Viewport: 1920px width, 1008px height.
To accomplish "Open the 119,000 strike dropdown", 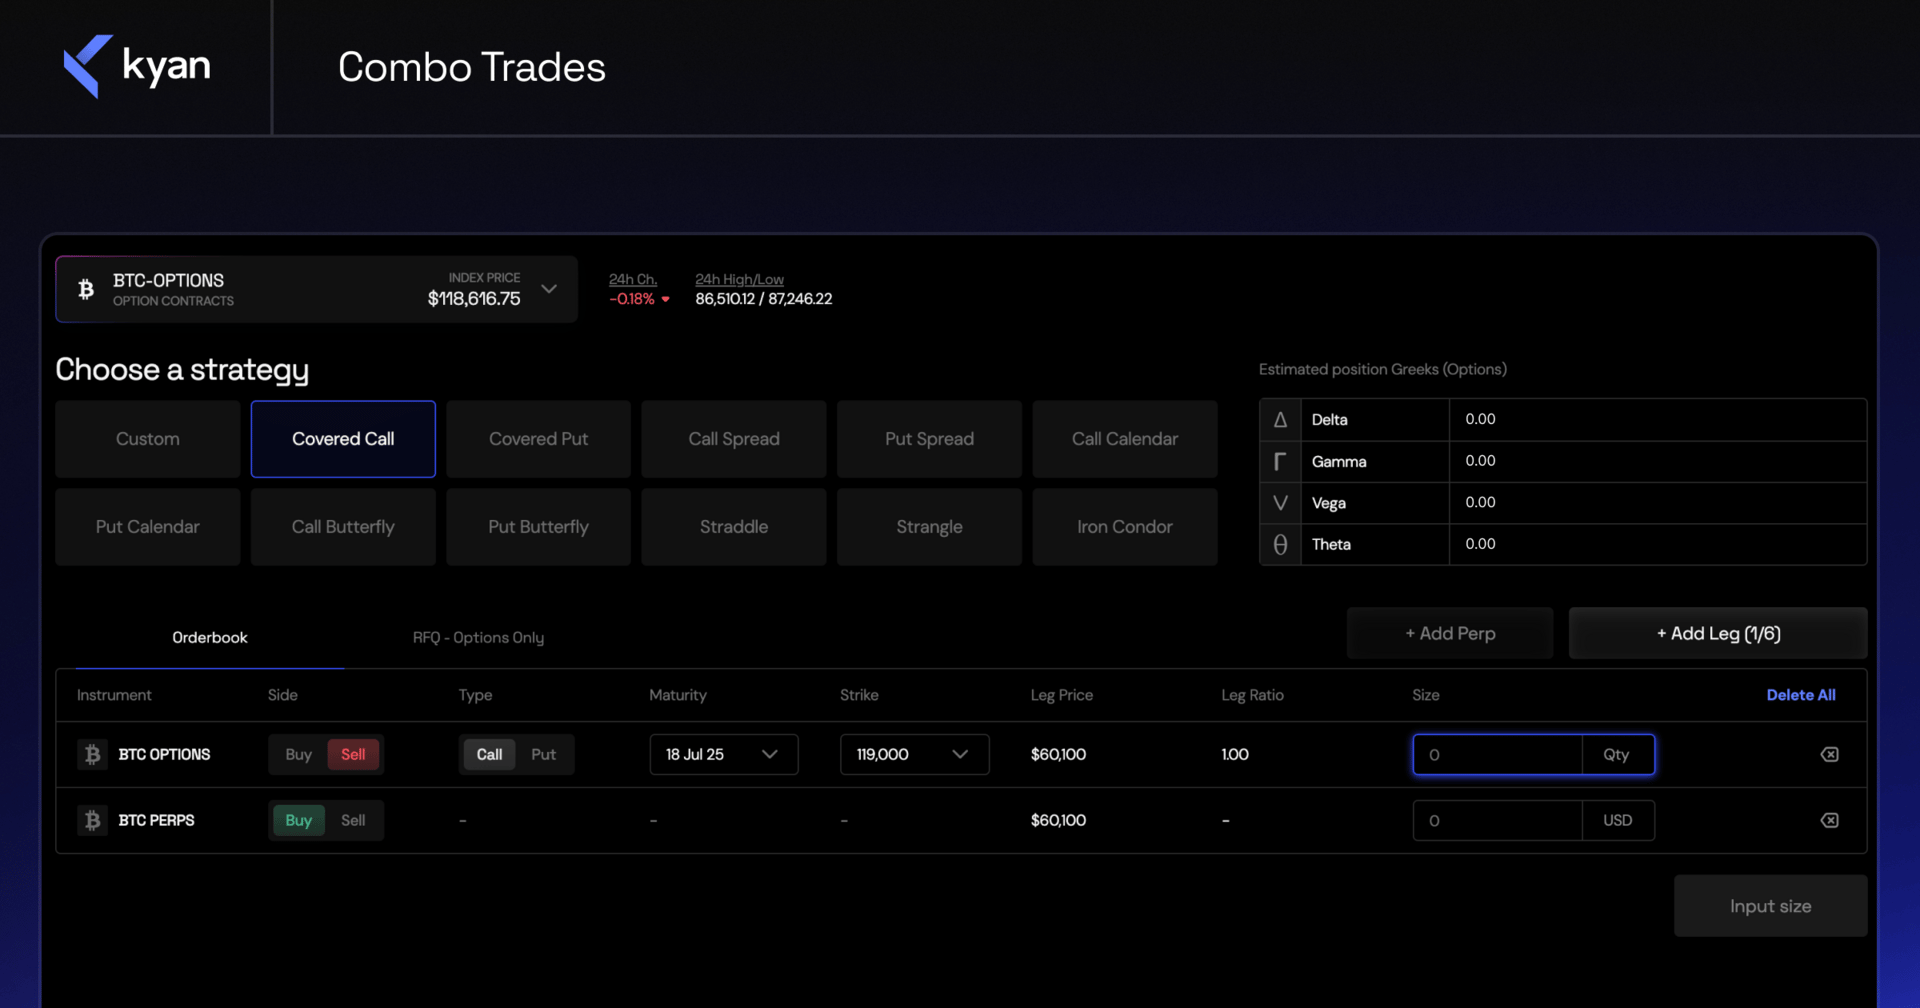I will pos(914,754).
